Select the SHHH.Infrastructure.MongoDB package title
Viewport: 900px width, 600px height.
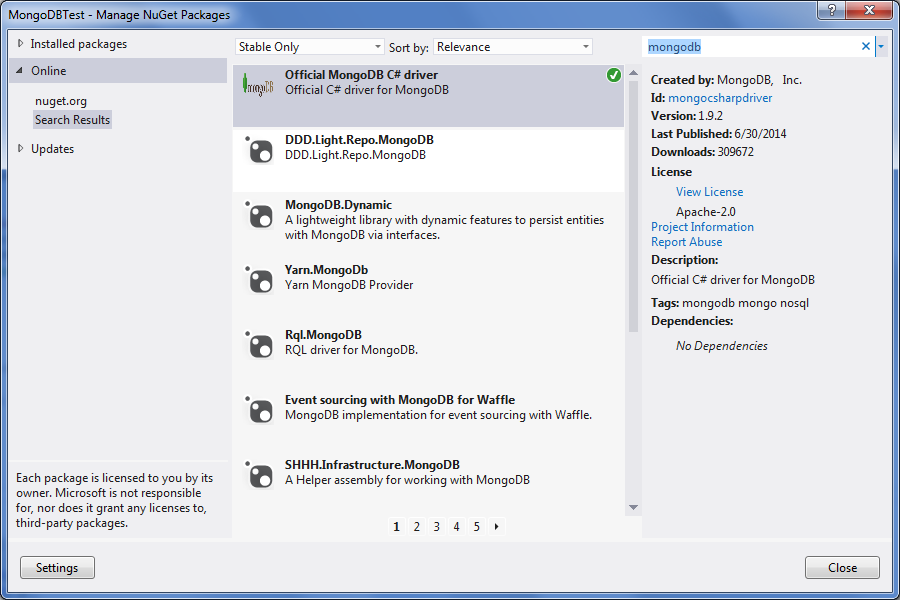[x=372, y=464]
